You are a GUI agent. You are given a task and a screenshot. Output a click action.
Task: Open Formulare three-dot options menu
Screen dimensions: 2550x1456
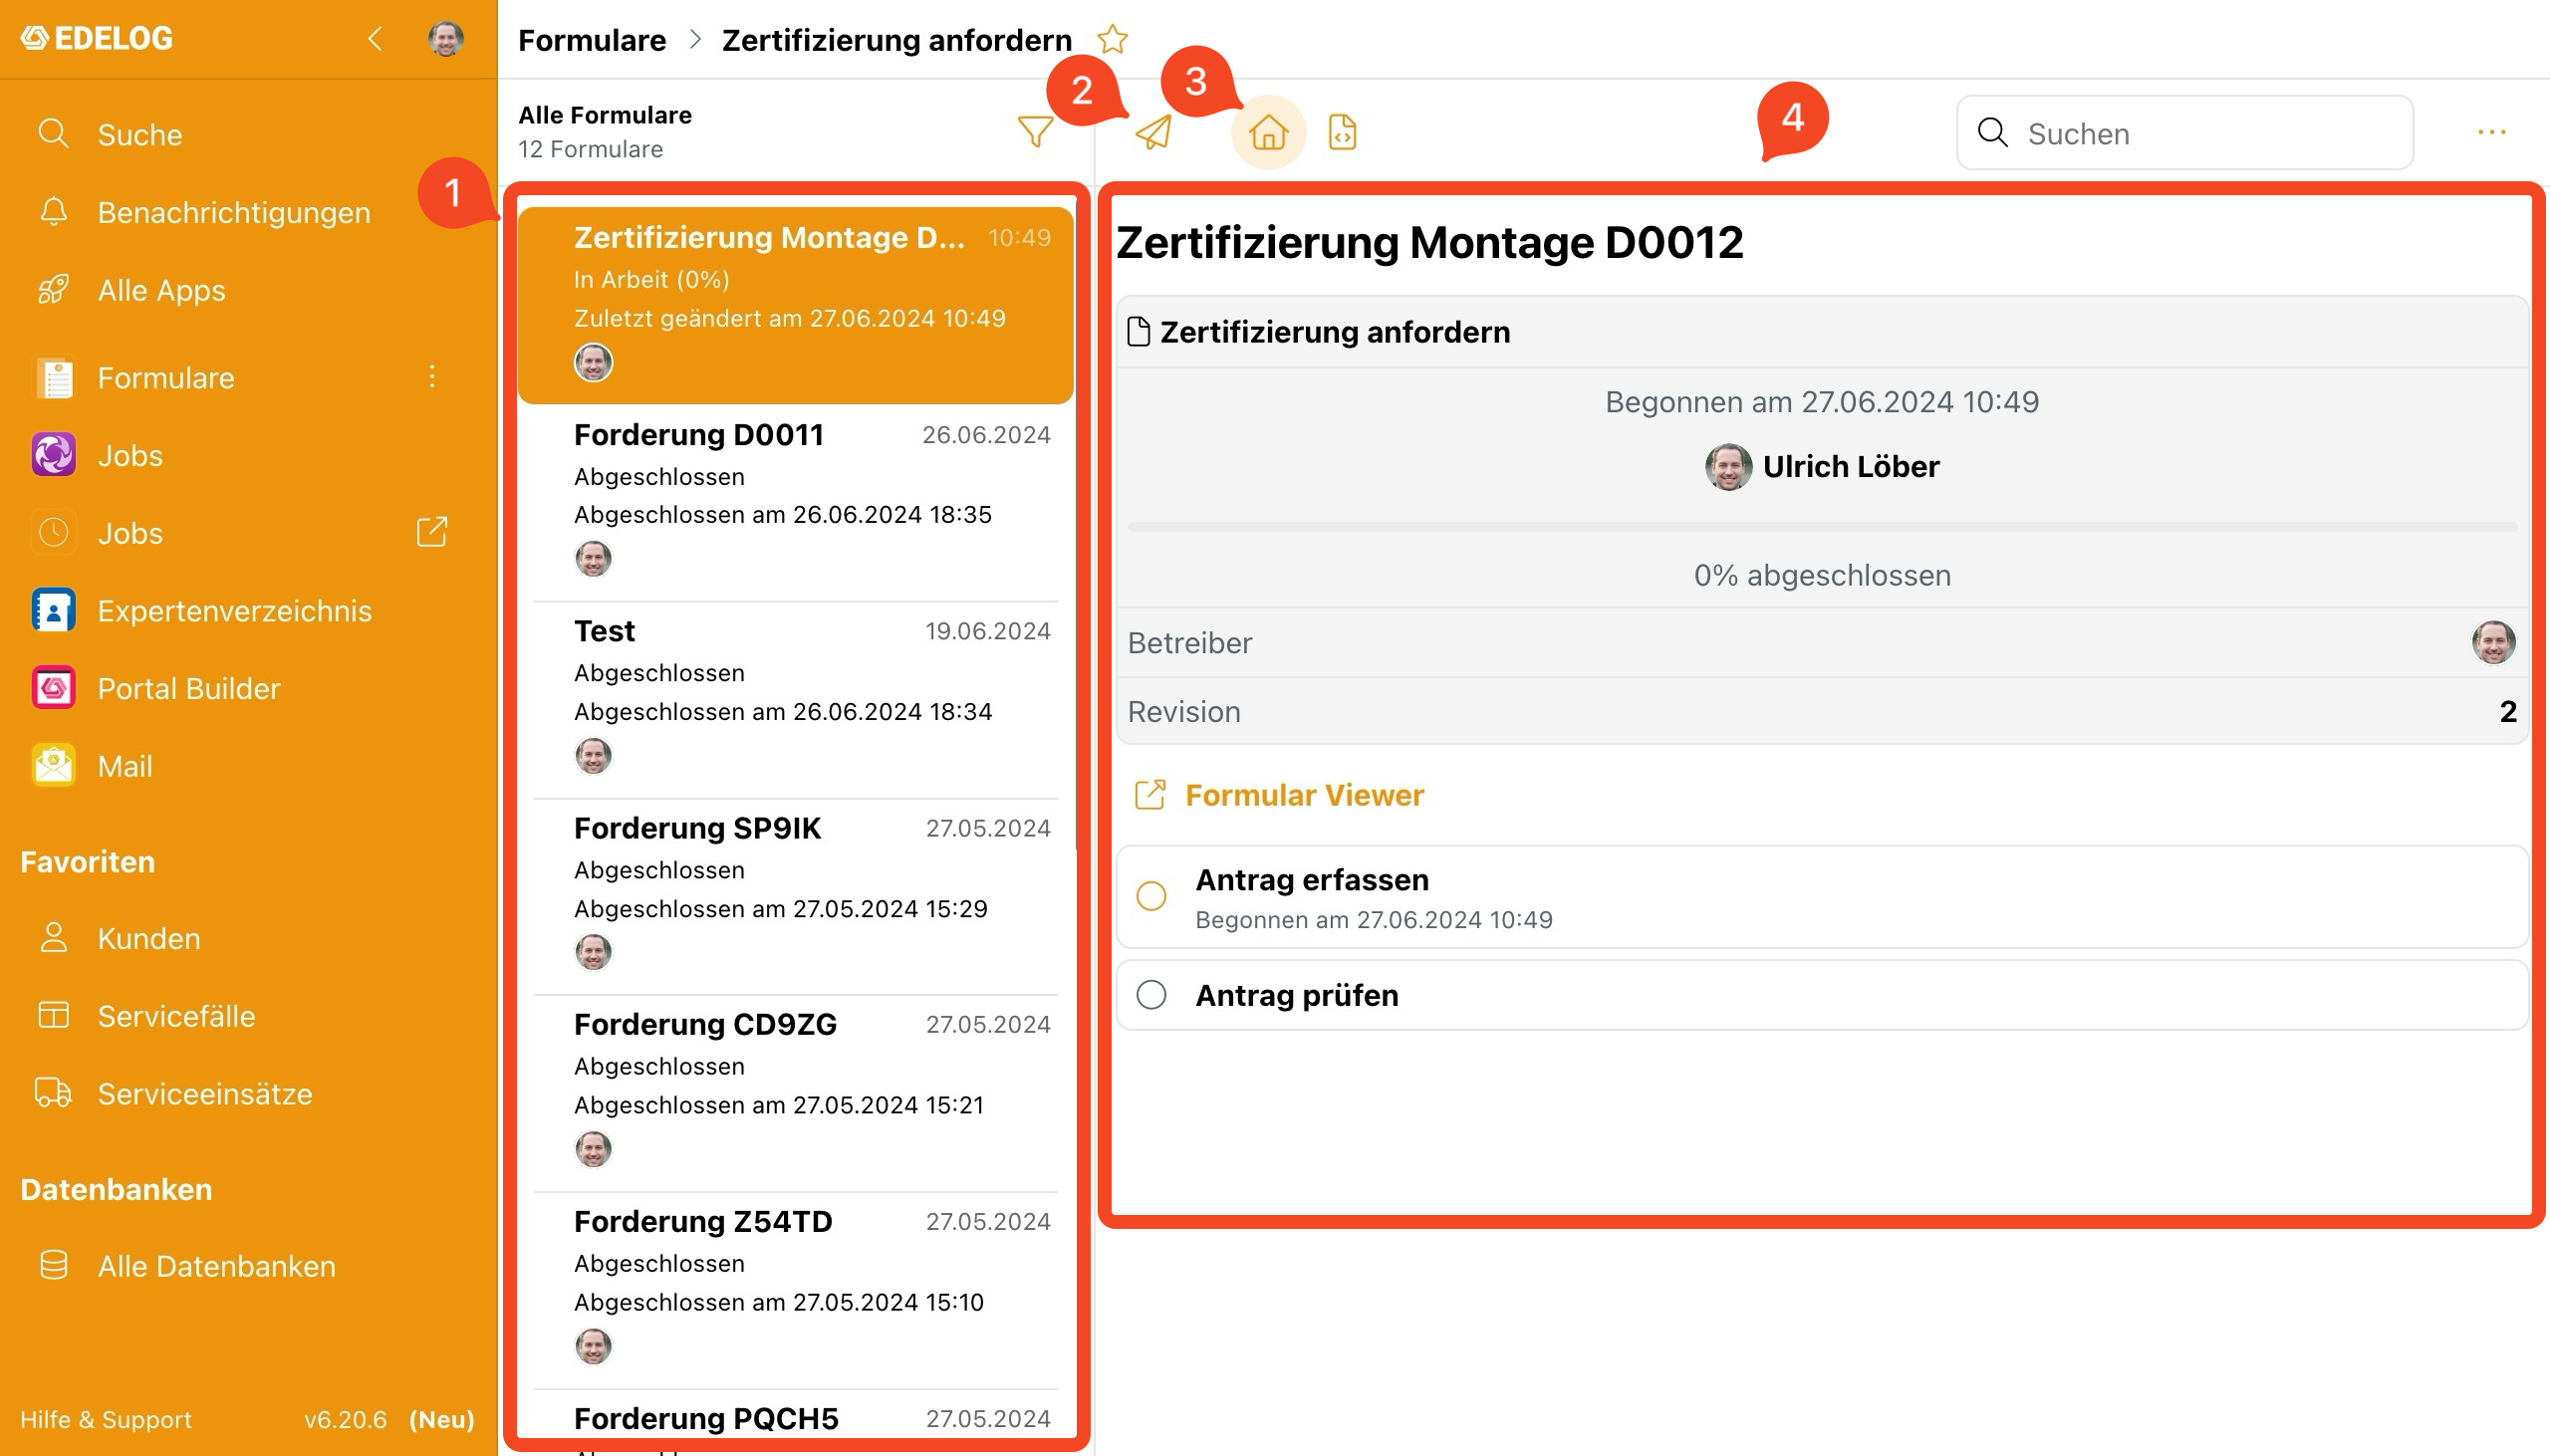point(432,376)
